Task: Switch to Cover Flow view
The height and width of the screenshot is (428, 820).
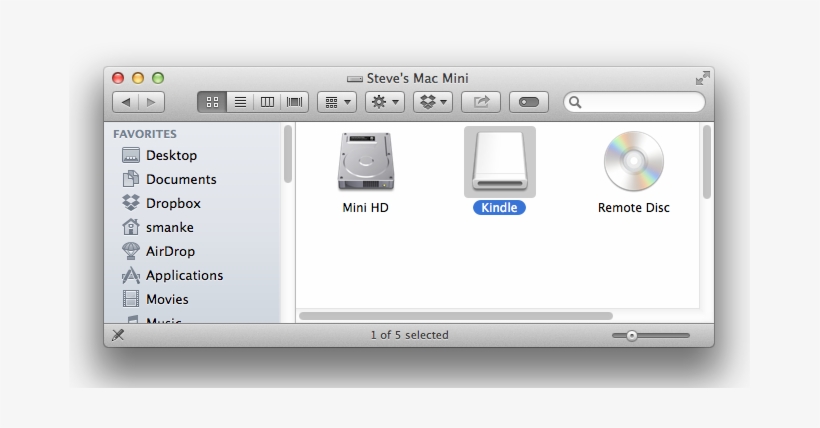Action: pyautogui.click(x=294, y=102)
